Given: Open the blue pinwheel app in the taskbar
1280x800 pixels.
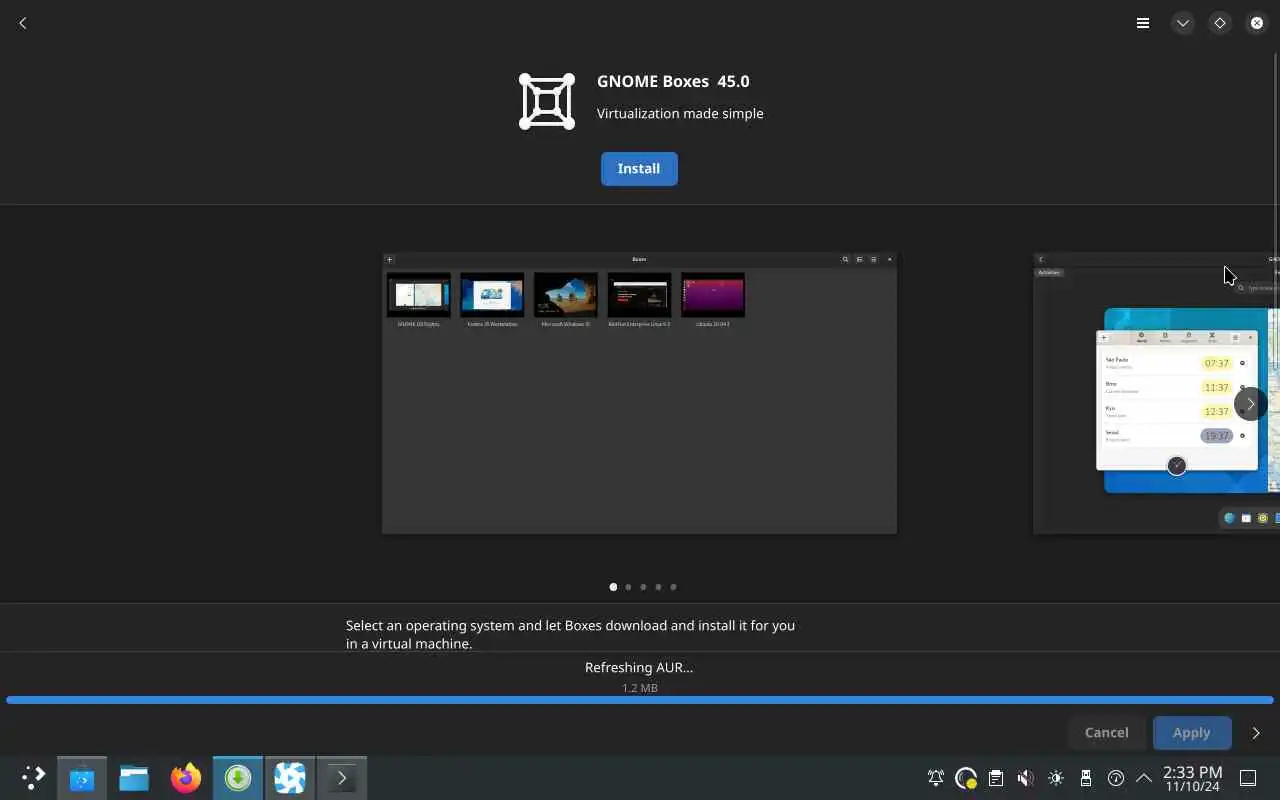Looking at the screenshot, I should [290, 777].
